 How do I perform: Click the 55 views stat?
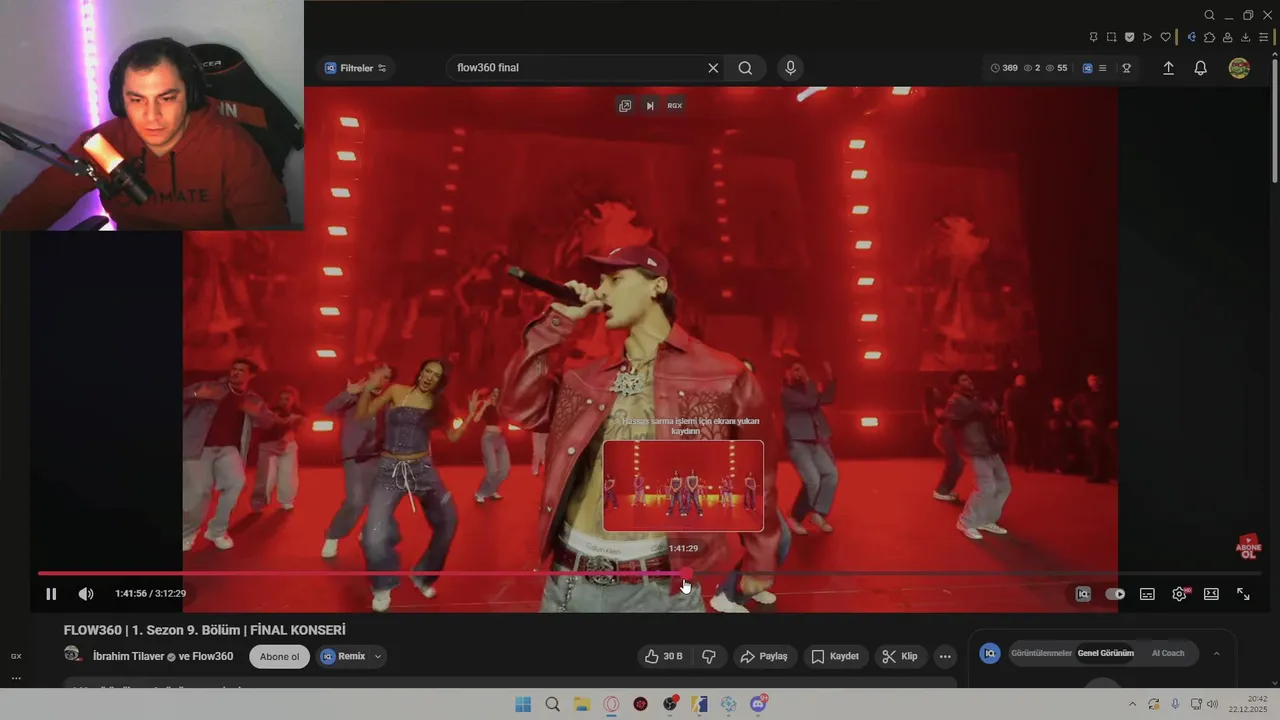1056,68
